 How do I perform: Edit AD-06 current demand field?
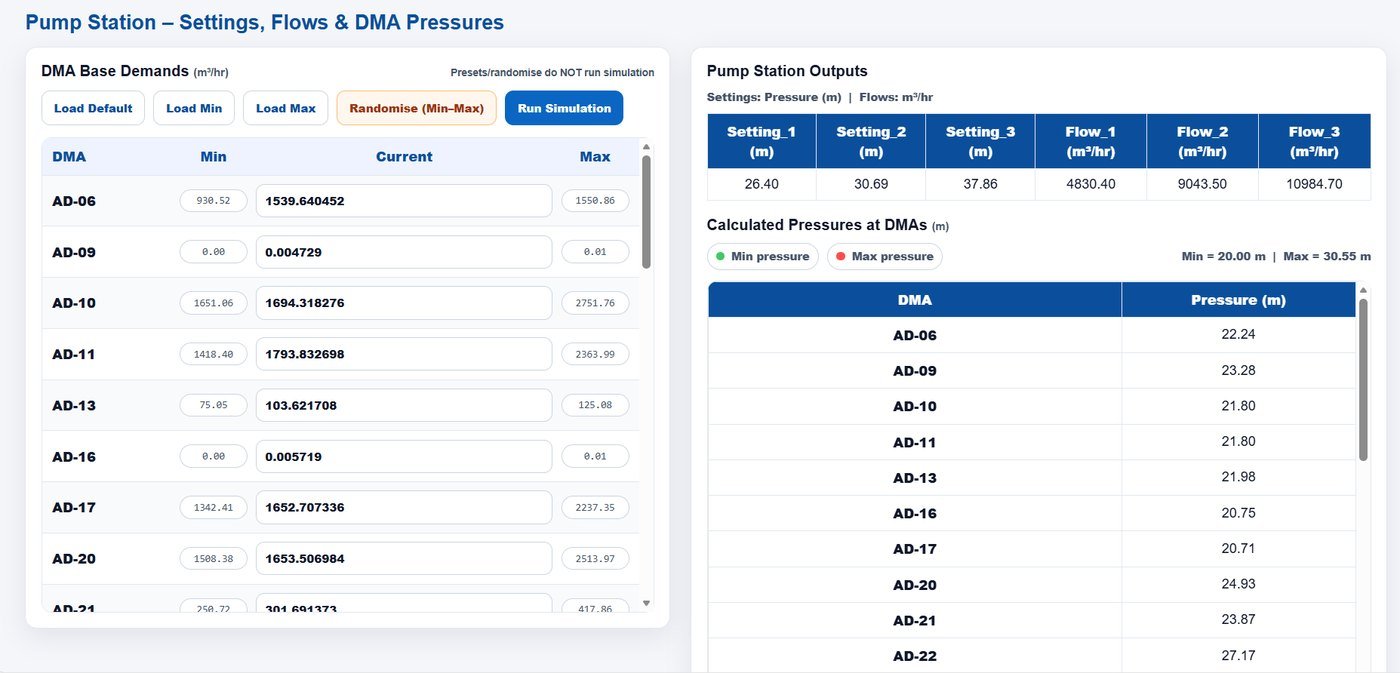coord(404,201)
